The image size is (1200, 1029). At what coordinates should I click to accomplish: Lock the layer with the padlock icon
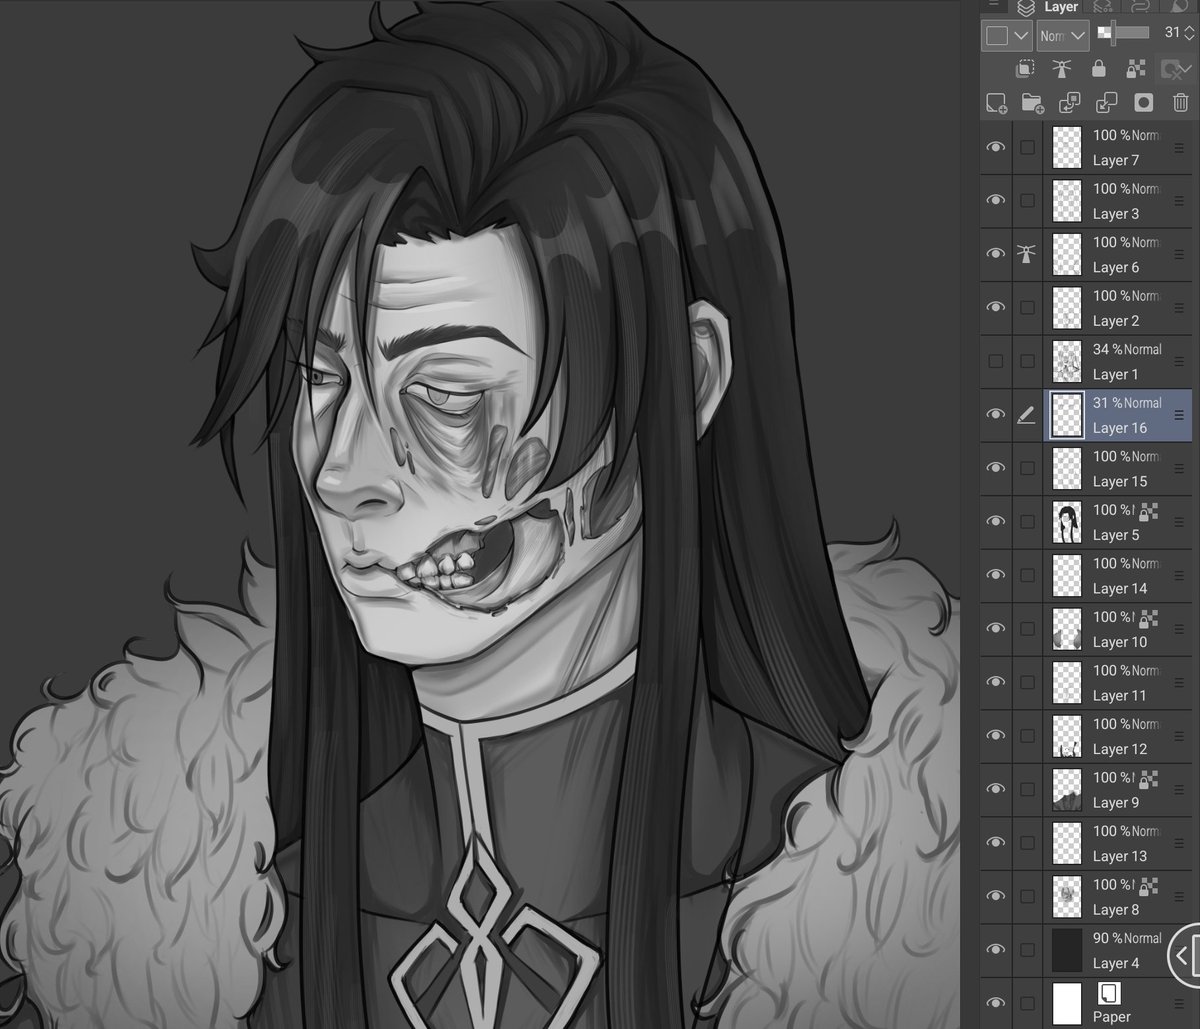point(1099,69)
